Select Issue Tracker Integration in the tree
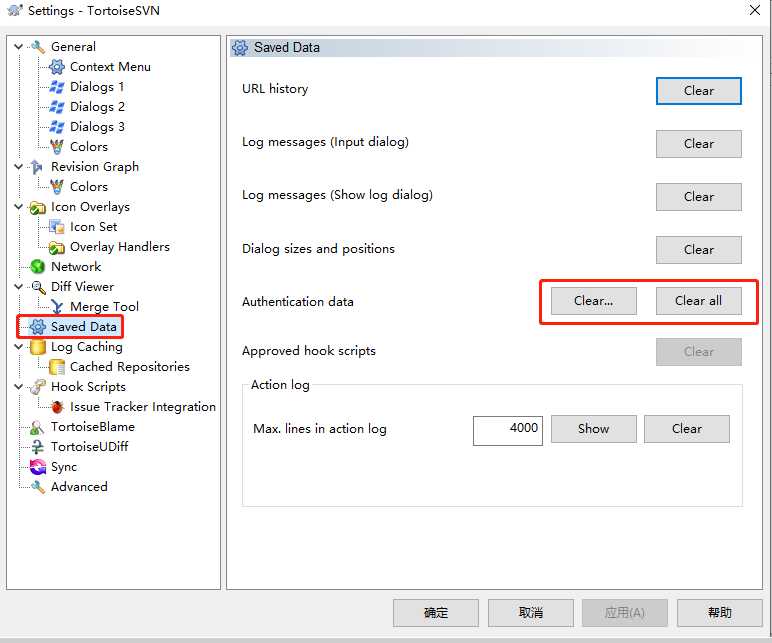The height and width of the screenshot is (643, 772). 143,407
